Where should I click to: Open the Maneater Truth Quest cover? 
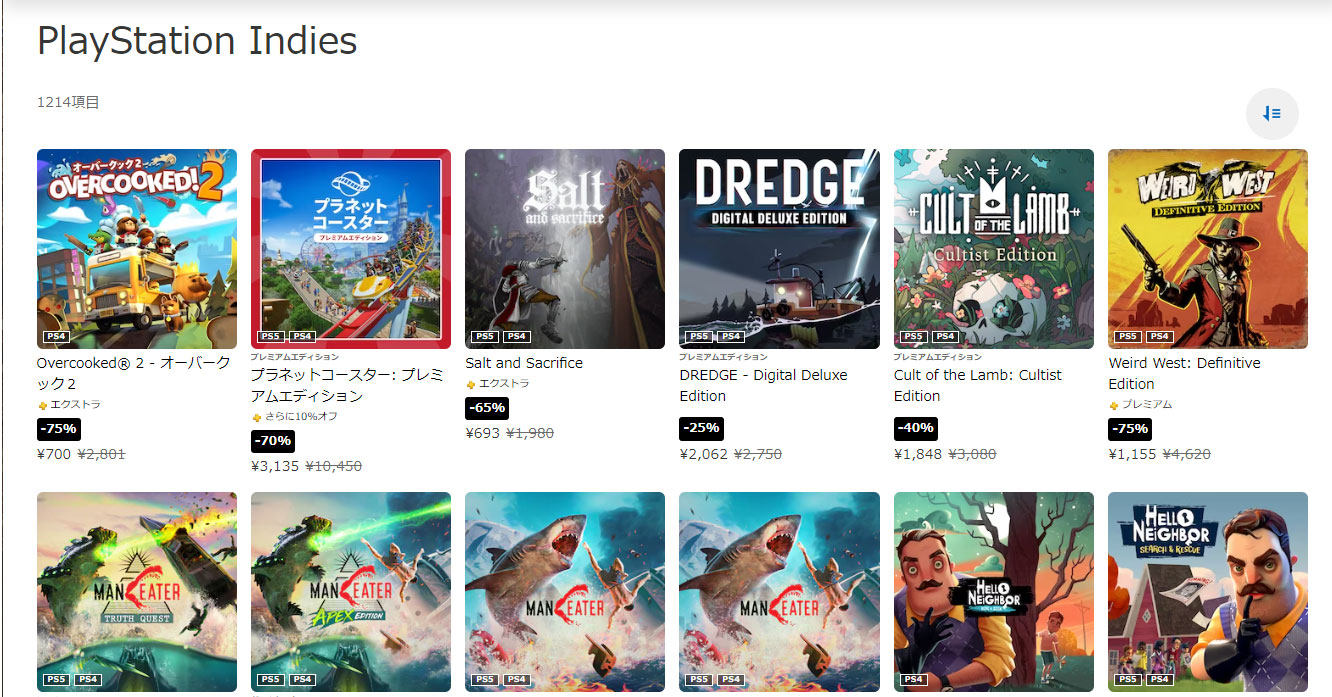pyautogui.click(x=137, y=592)
